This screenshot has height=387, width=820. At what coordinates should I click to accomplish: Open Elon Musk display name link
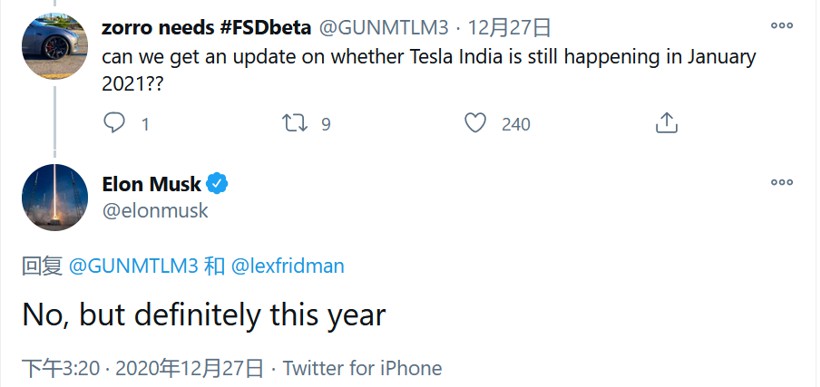[151, 184]
